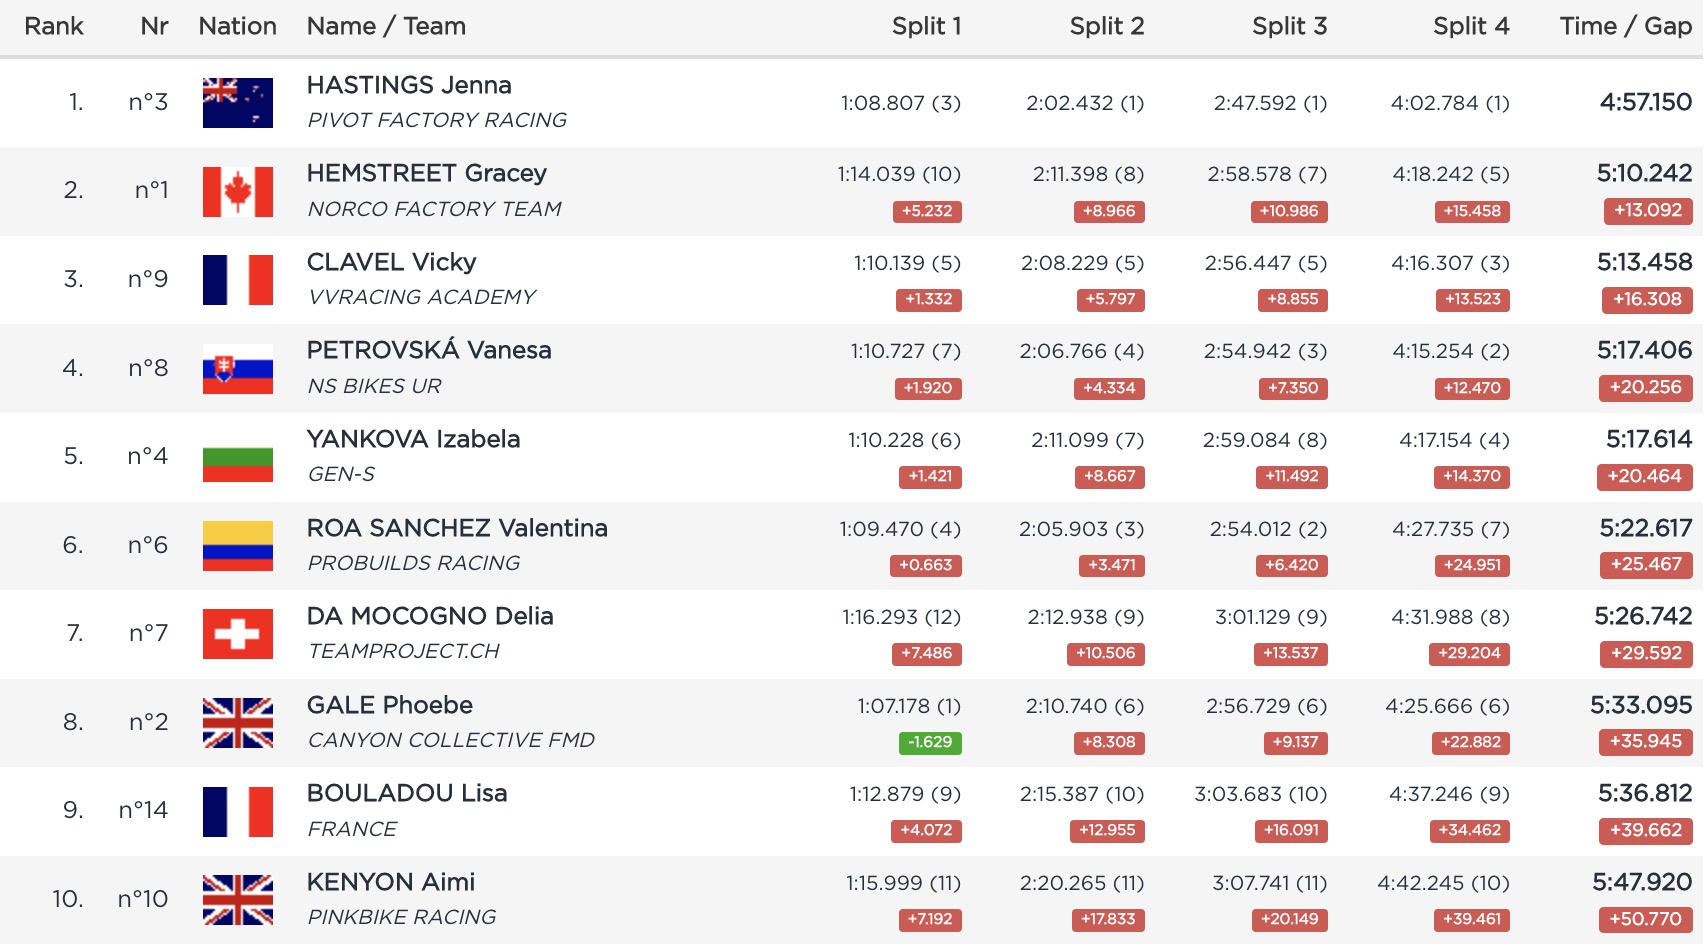Click the Name / Team column header
This screenshot has height=946, width=1708.
386,26
